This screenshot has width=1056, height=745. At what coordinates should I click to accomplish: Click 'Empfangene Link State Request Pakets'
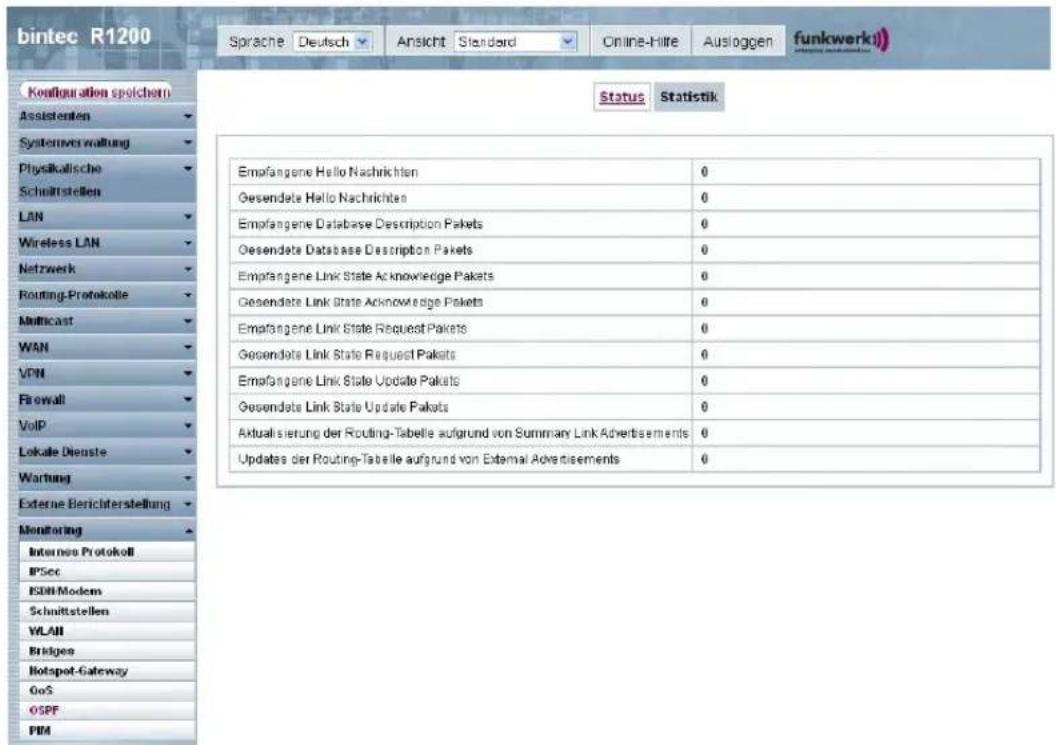pyautogui.click(x=352, y=329)
